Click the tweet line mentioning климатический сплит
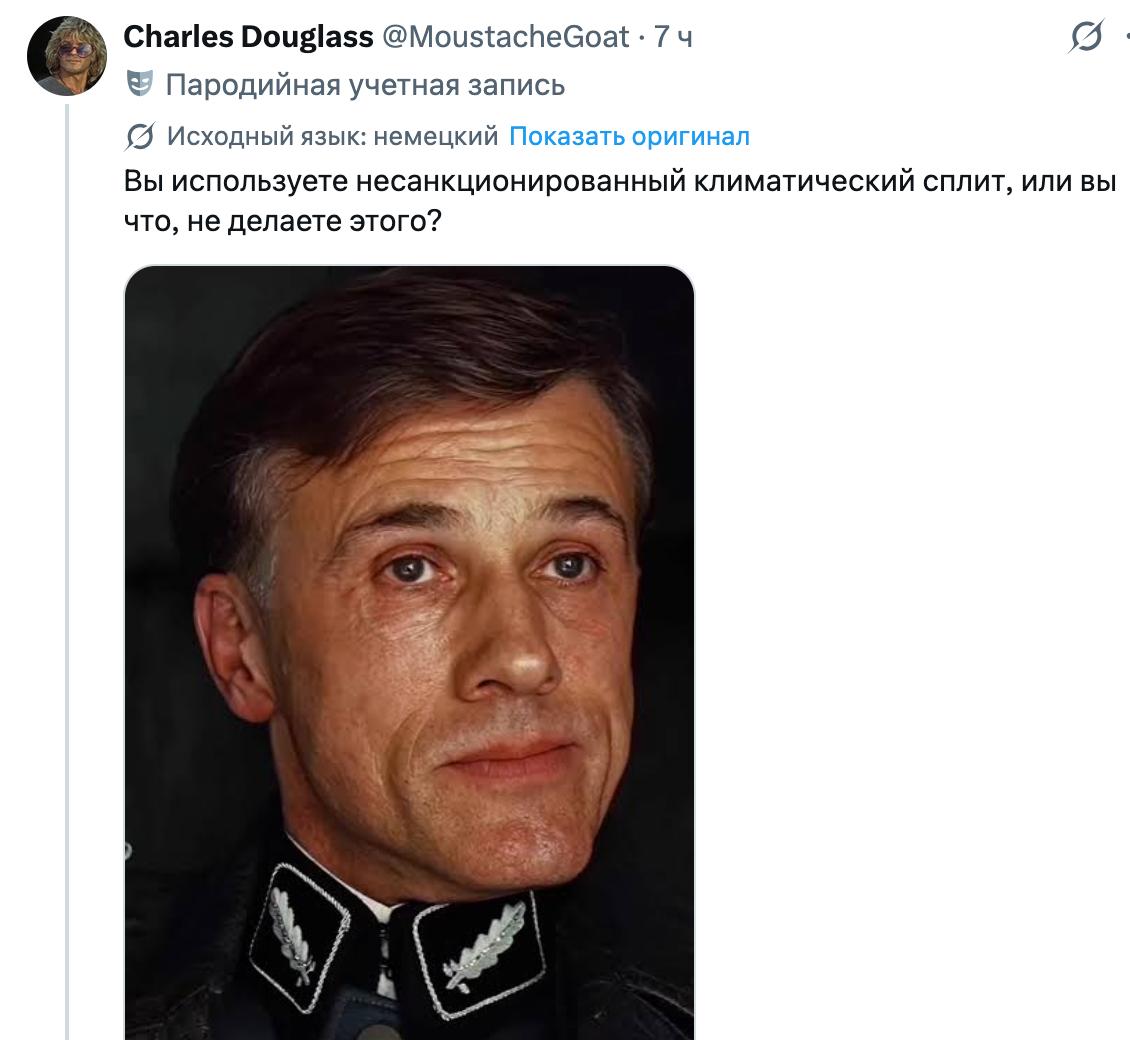Screen dimensions: 1130x1040 tap(620, 181)
